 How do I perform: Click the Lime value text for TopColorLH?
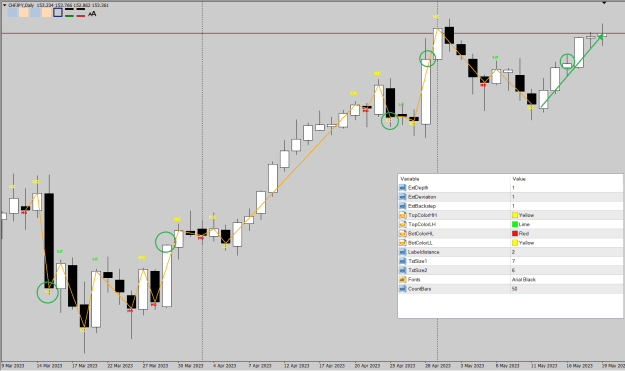coord(524,224)
